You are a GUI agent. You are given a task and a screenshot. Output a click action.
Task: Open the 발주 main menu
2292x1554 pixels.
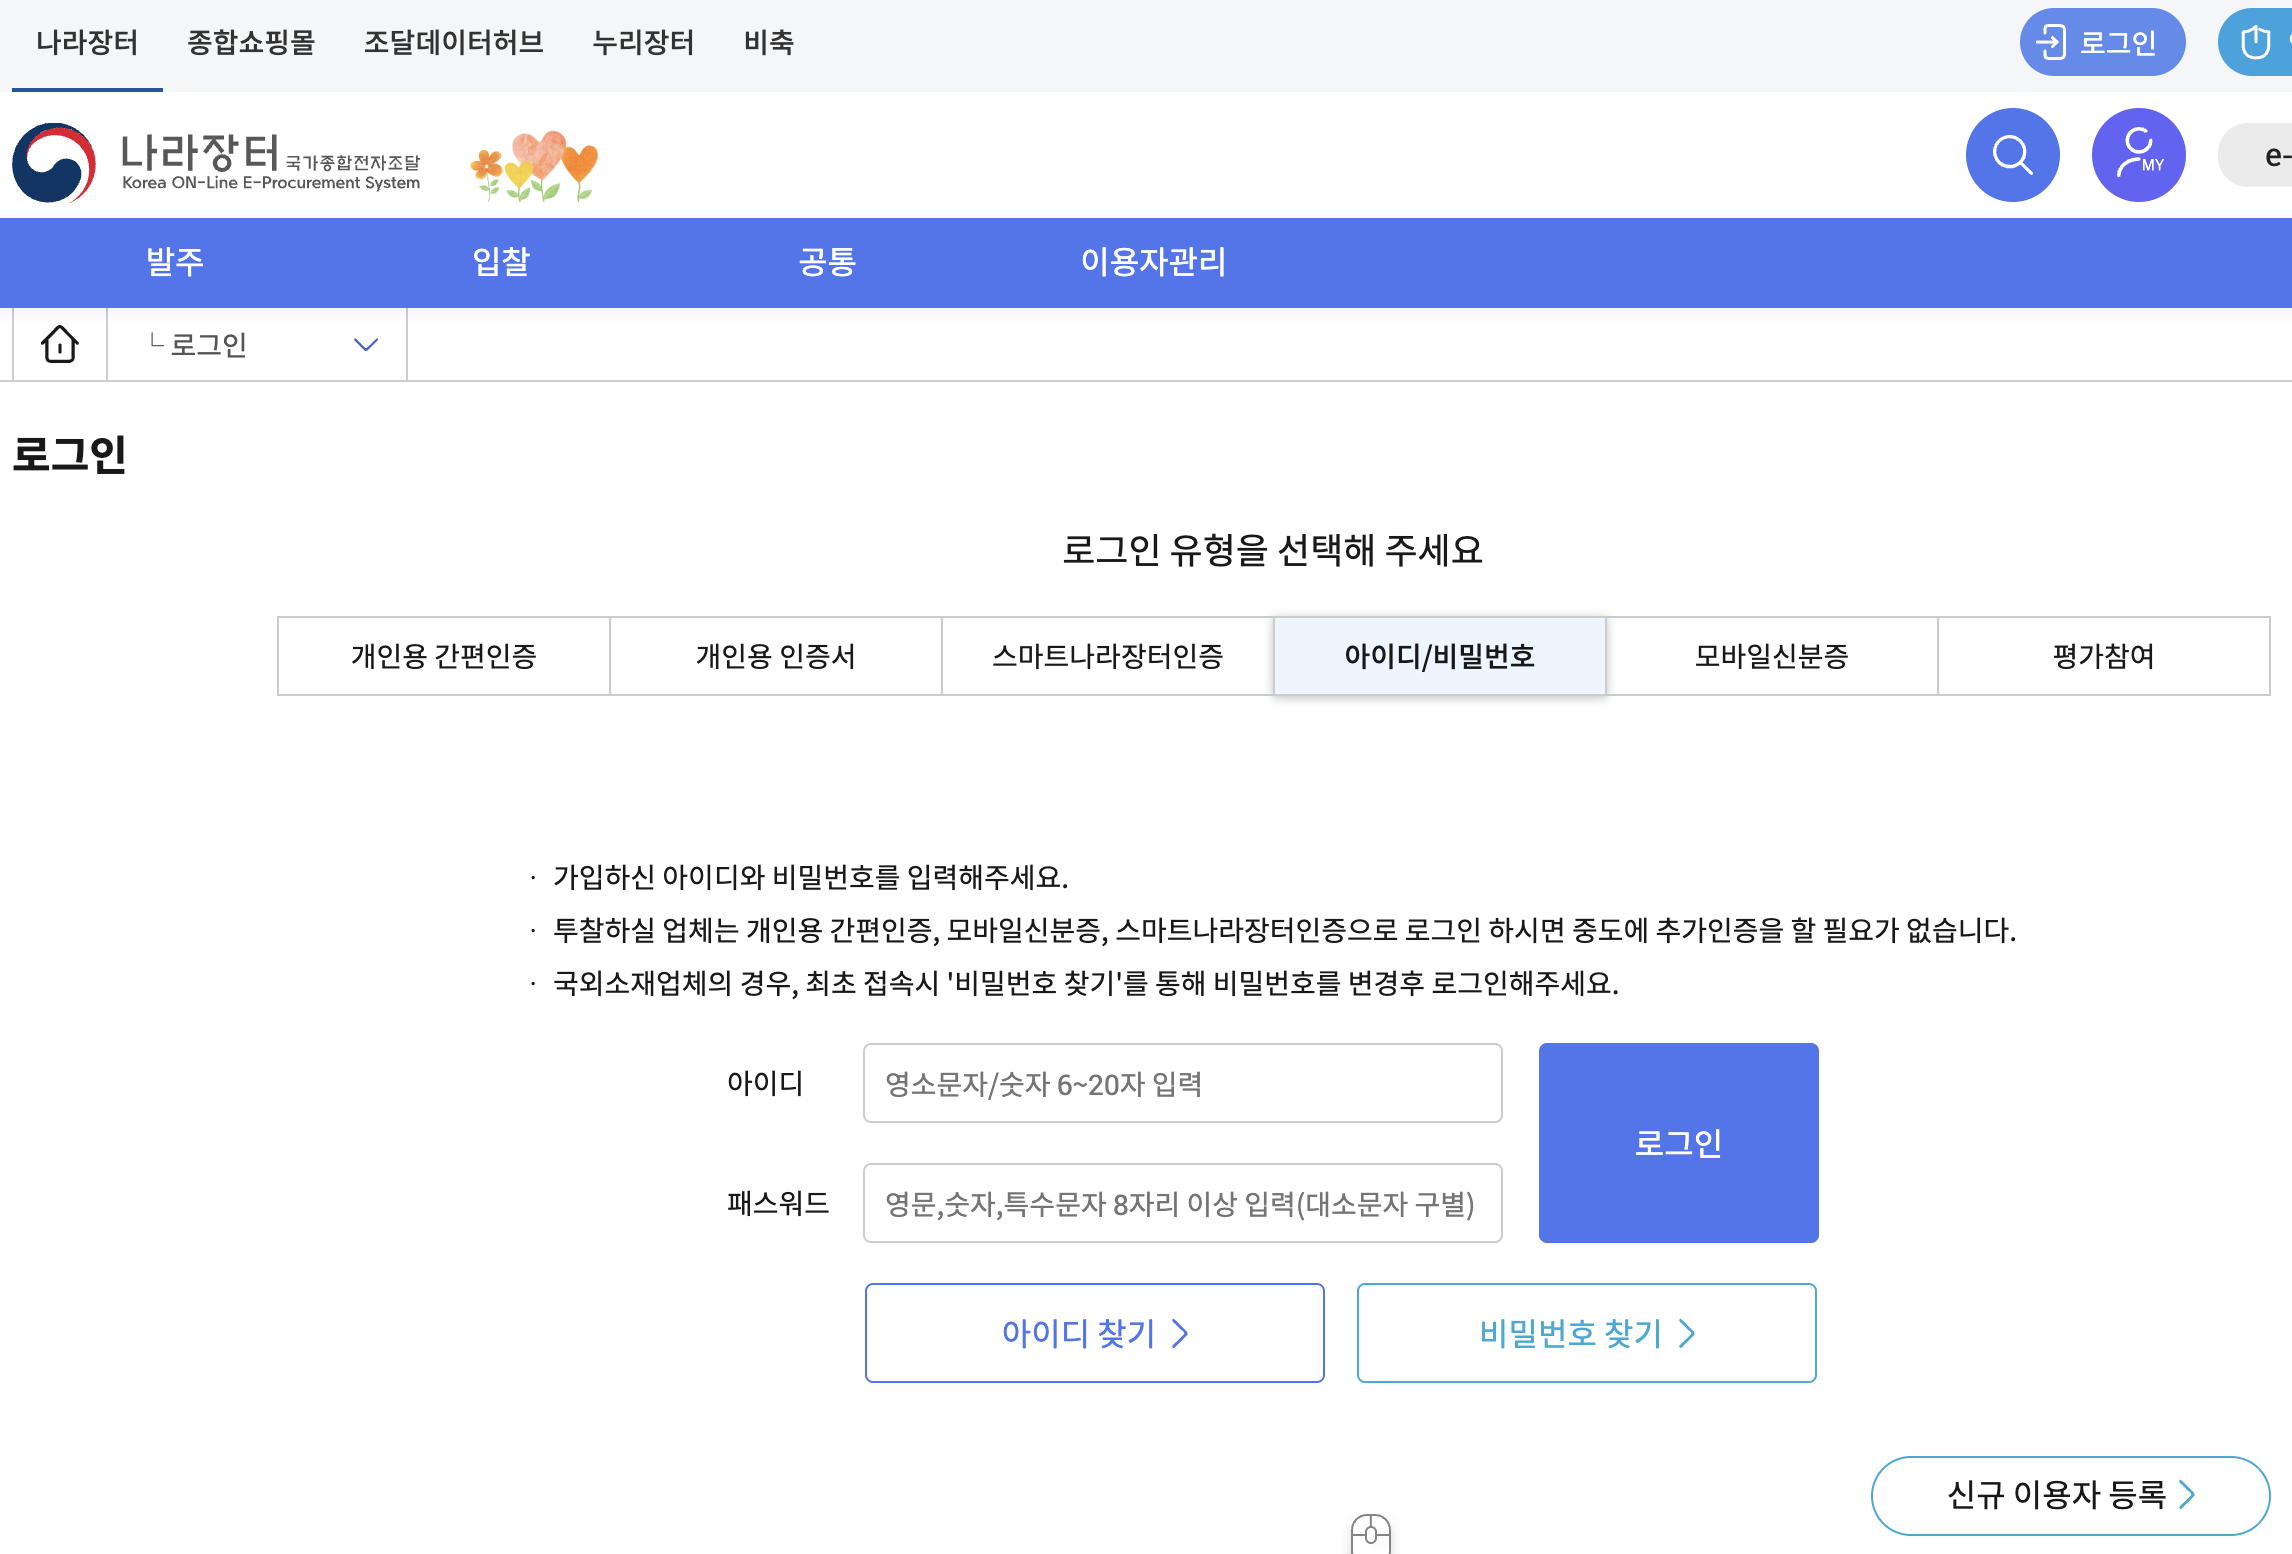175,262
